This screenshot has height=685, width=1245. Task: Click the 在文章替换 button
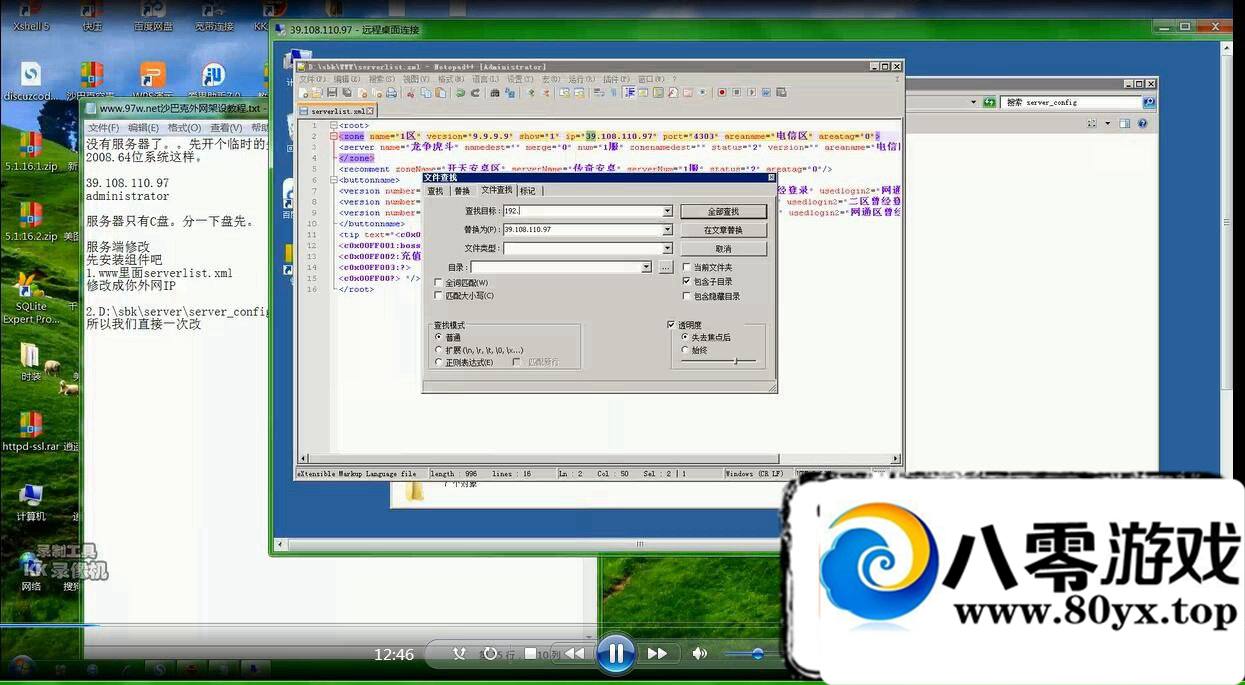[x=723, y=230]
